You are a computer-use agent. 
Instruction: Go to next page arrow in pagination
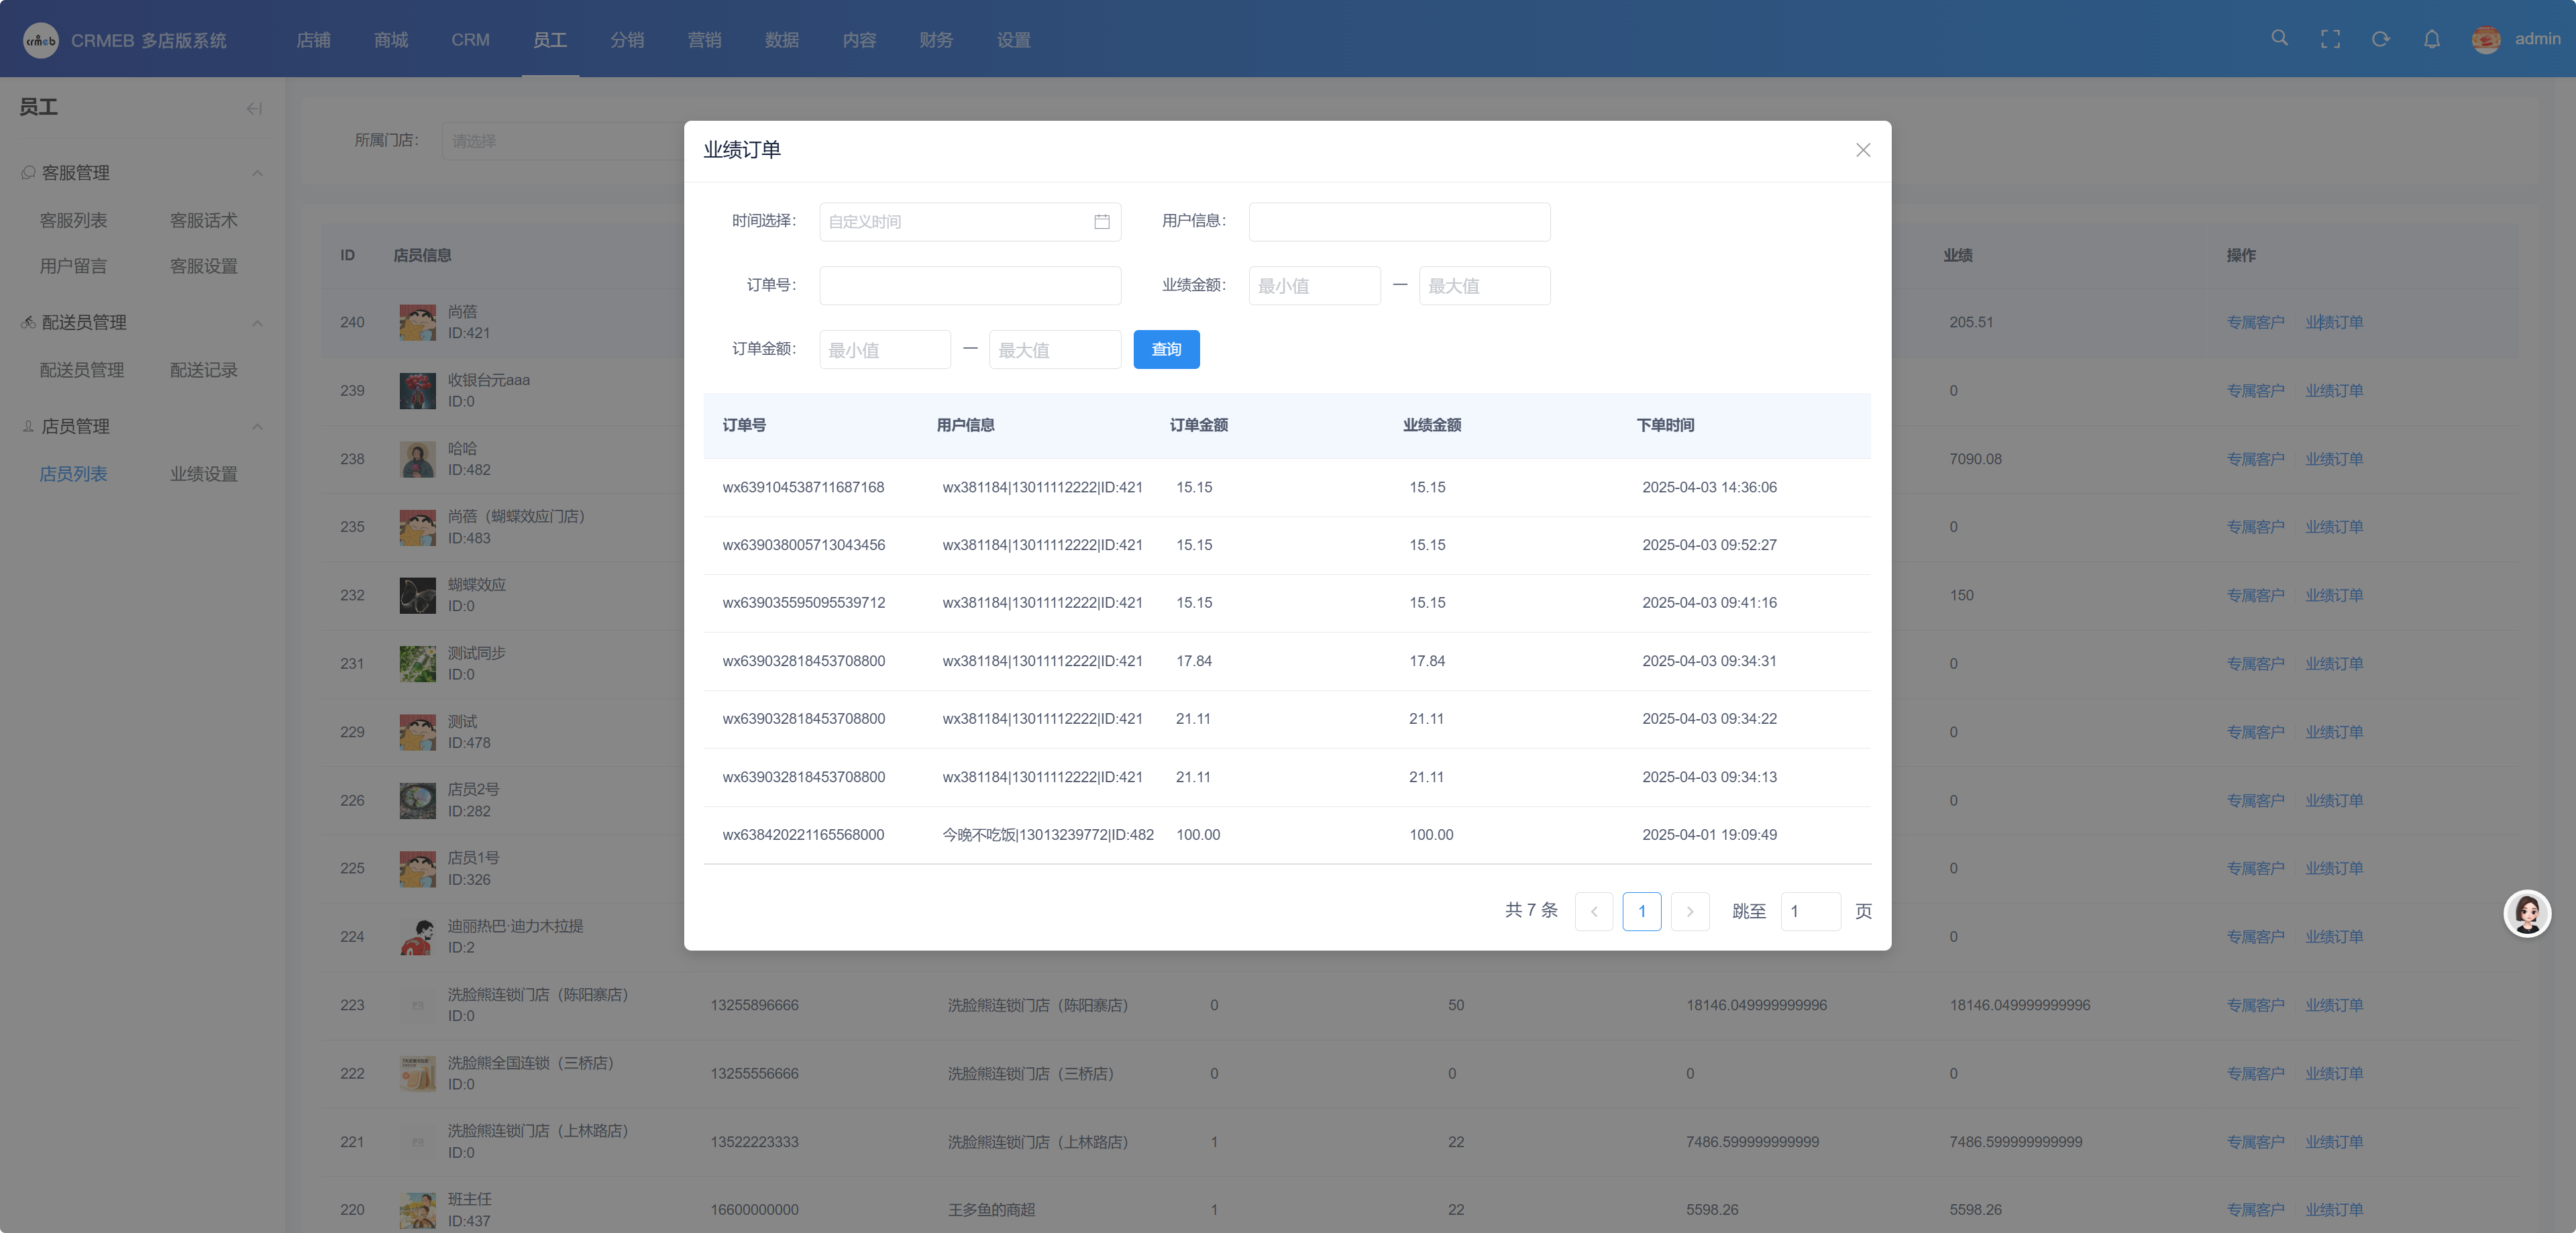[x=1689, y=911]
